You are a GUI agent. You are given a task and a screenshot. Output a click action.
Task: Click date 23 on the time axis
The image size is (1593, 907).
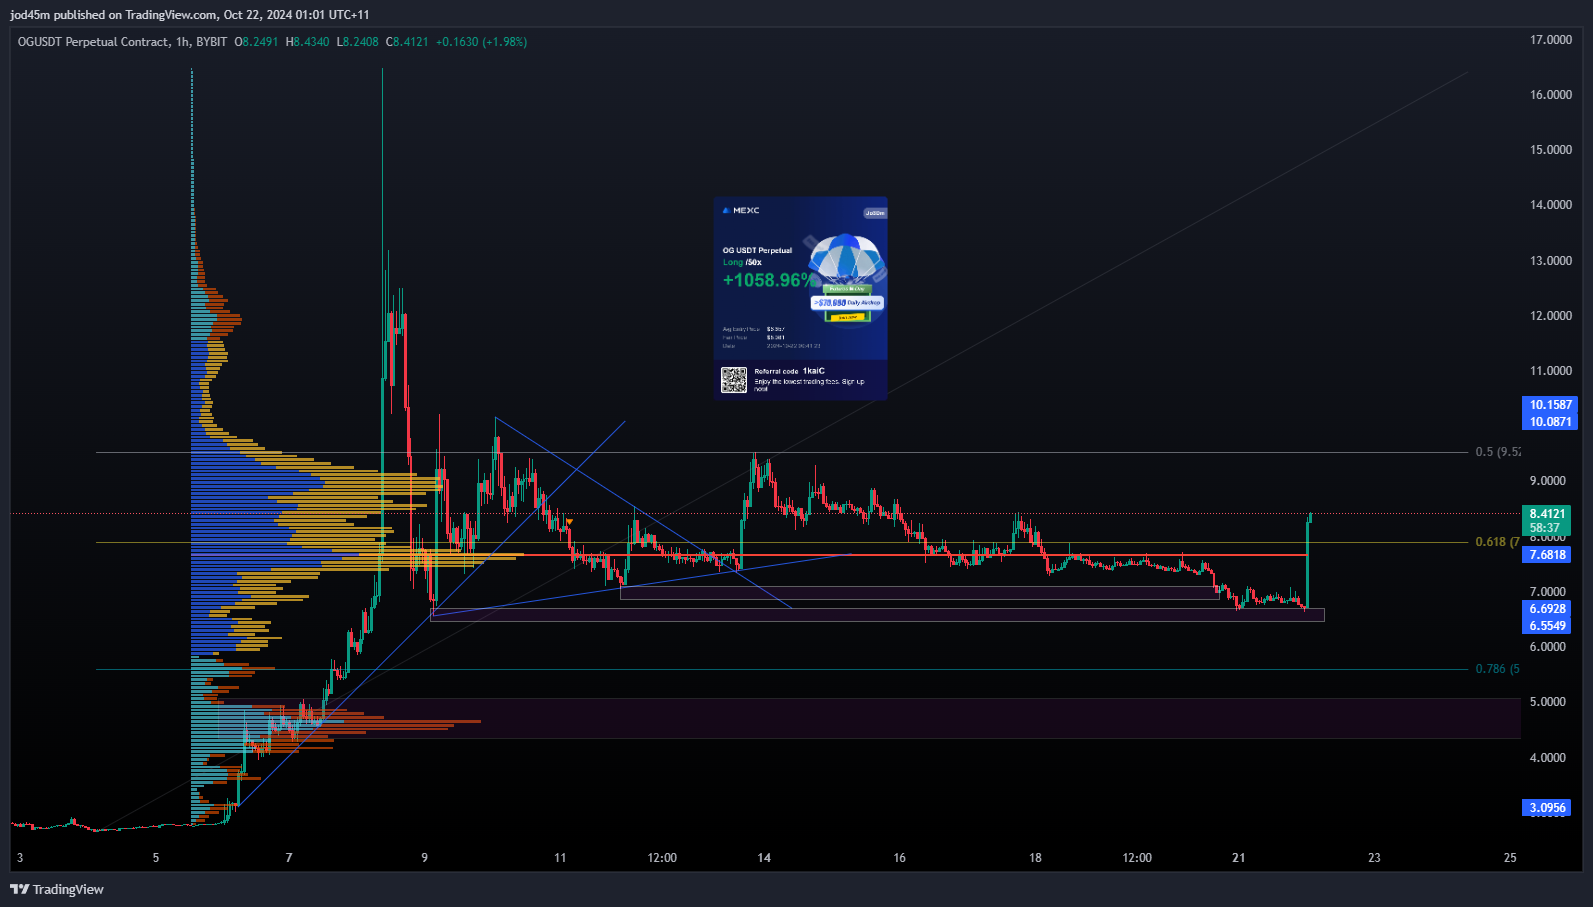(x=1374, y=858)
